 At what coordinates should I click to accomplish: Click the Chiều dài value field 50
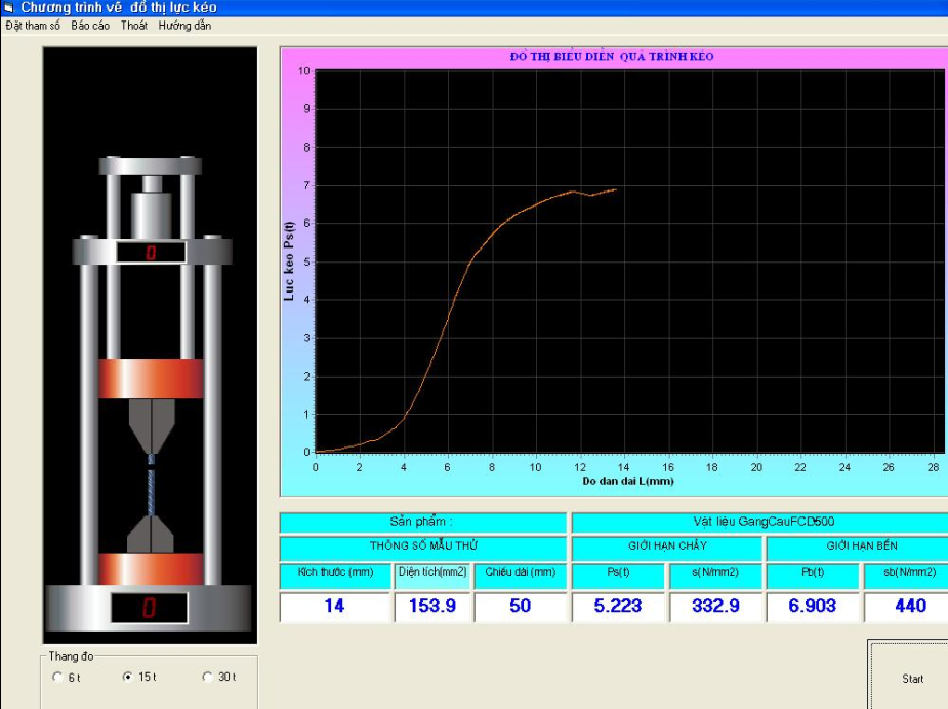(520, 606)
